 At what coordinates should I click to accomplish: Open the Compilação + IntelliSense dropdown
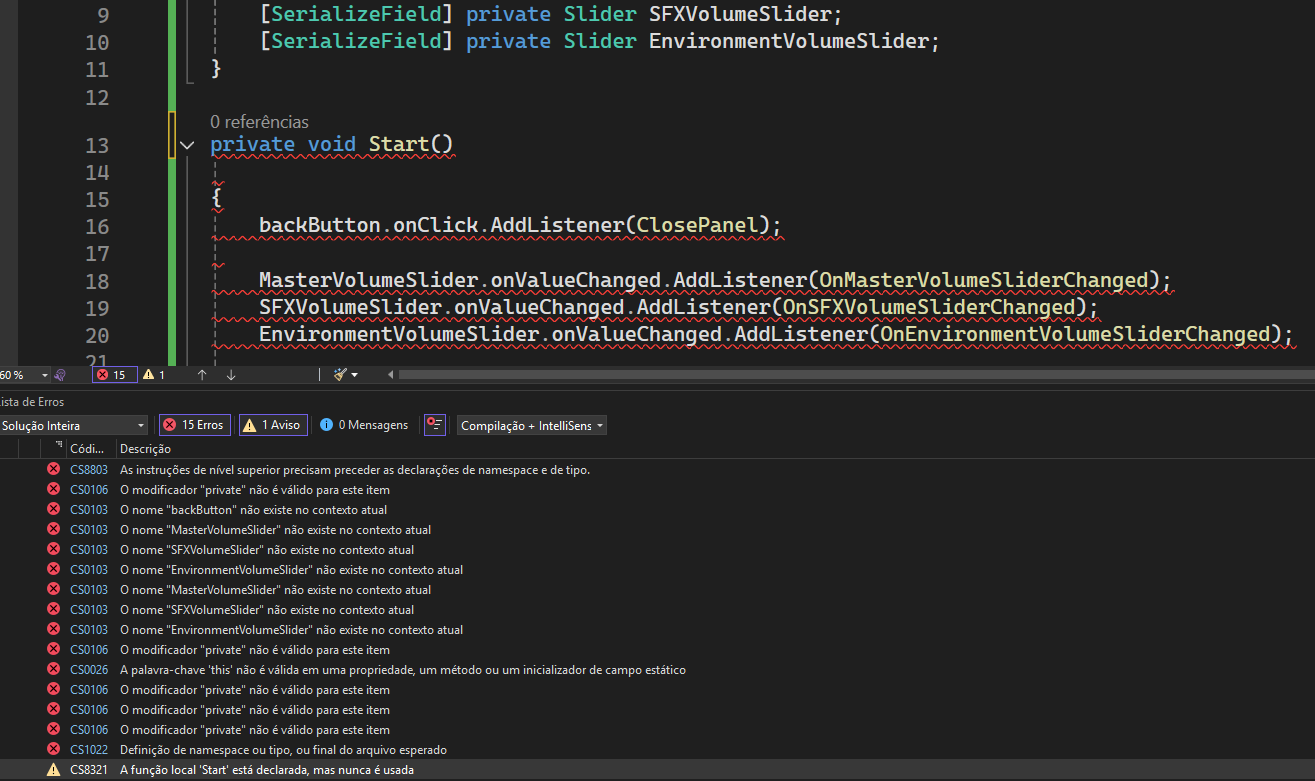pyautogui.click(x=531, y=425)
